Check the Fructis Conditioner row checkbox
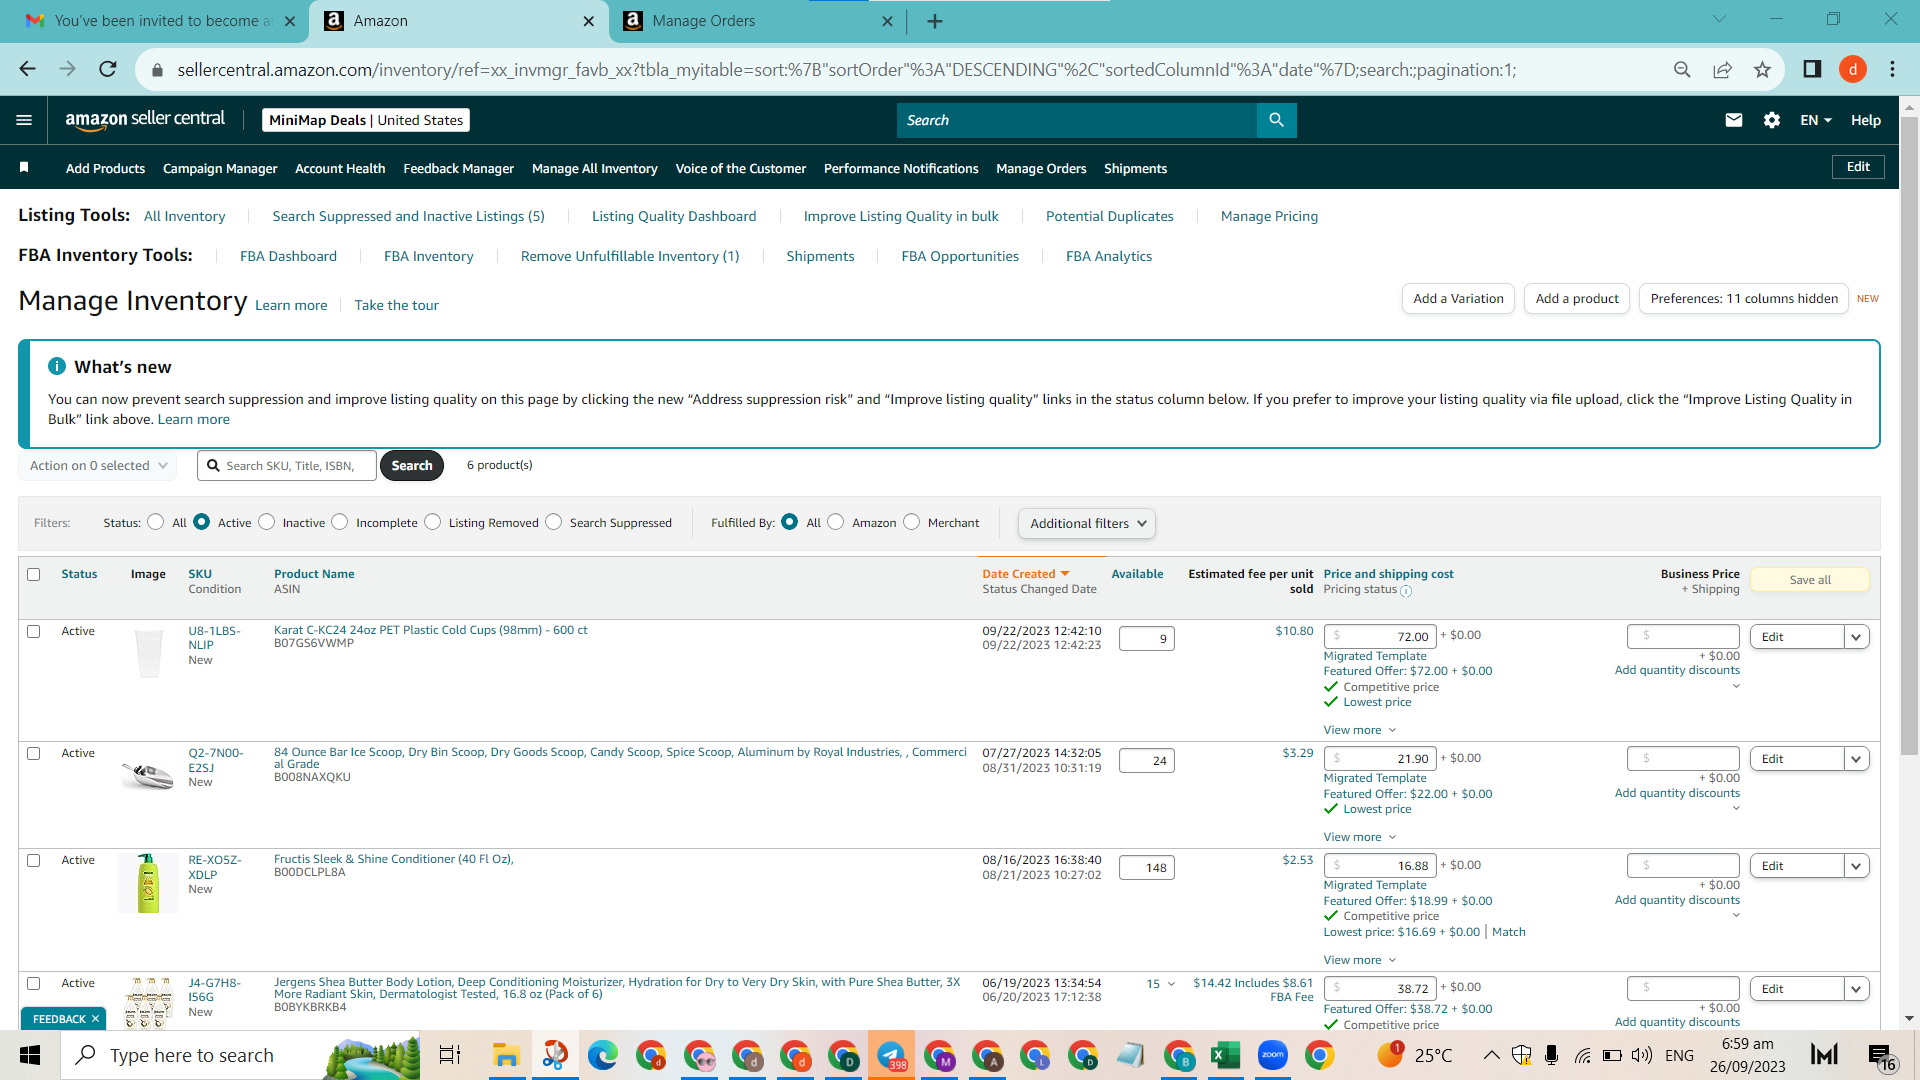 [x=34, y=860]
